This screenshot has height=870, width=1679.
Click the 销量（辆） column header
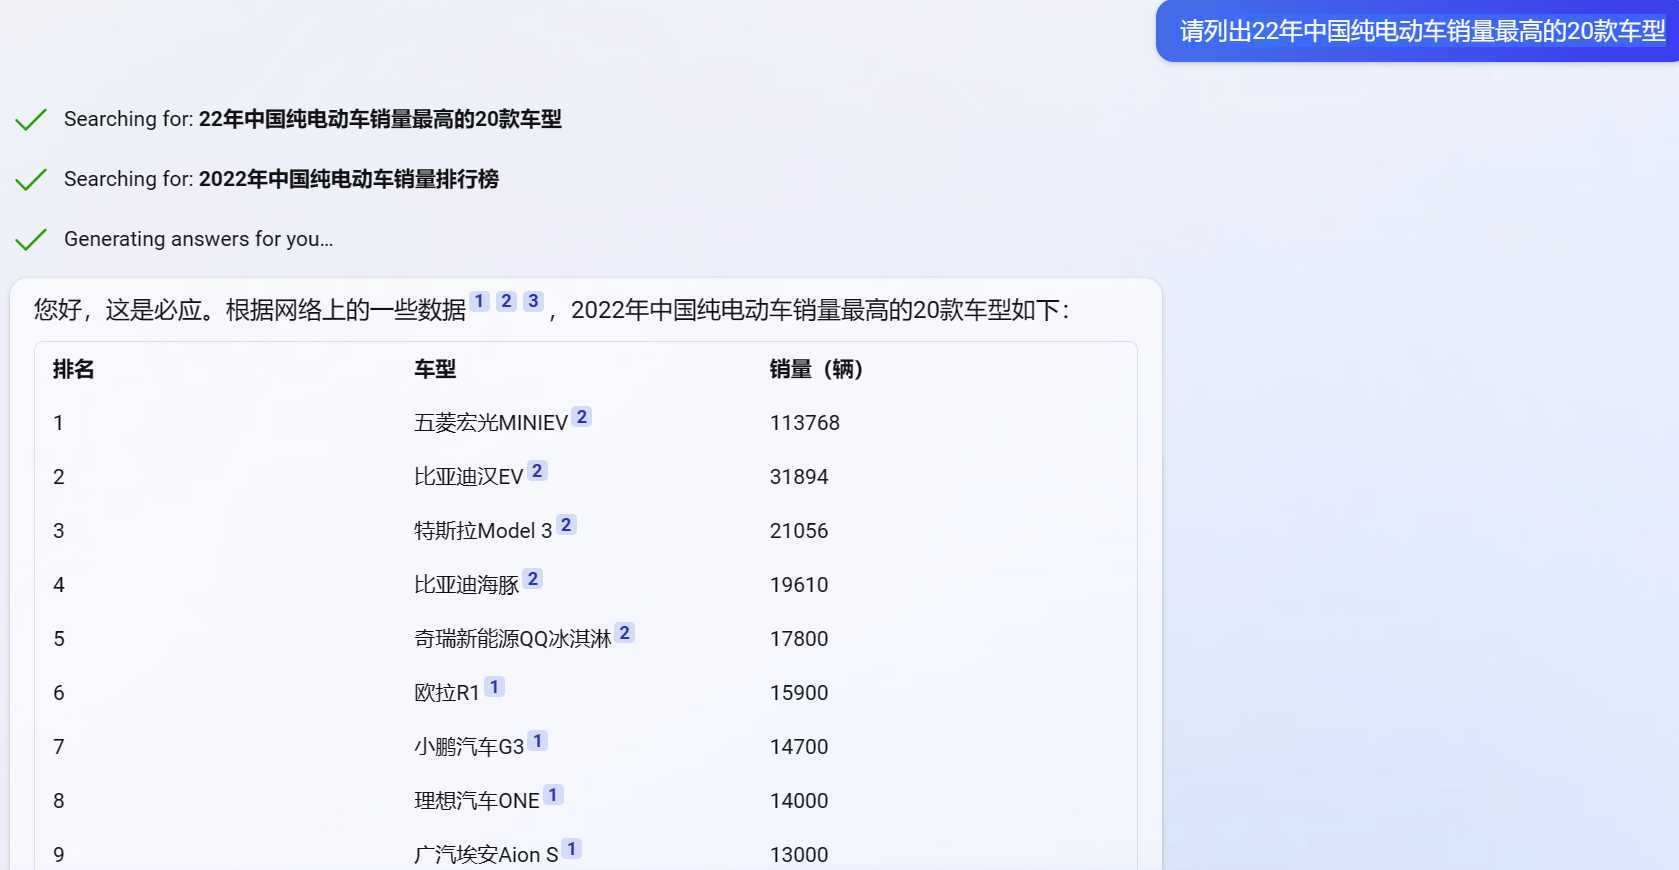[x=815, y=369]
